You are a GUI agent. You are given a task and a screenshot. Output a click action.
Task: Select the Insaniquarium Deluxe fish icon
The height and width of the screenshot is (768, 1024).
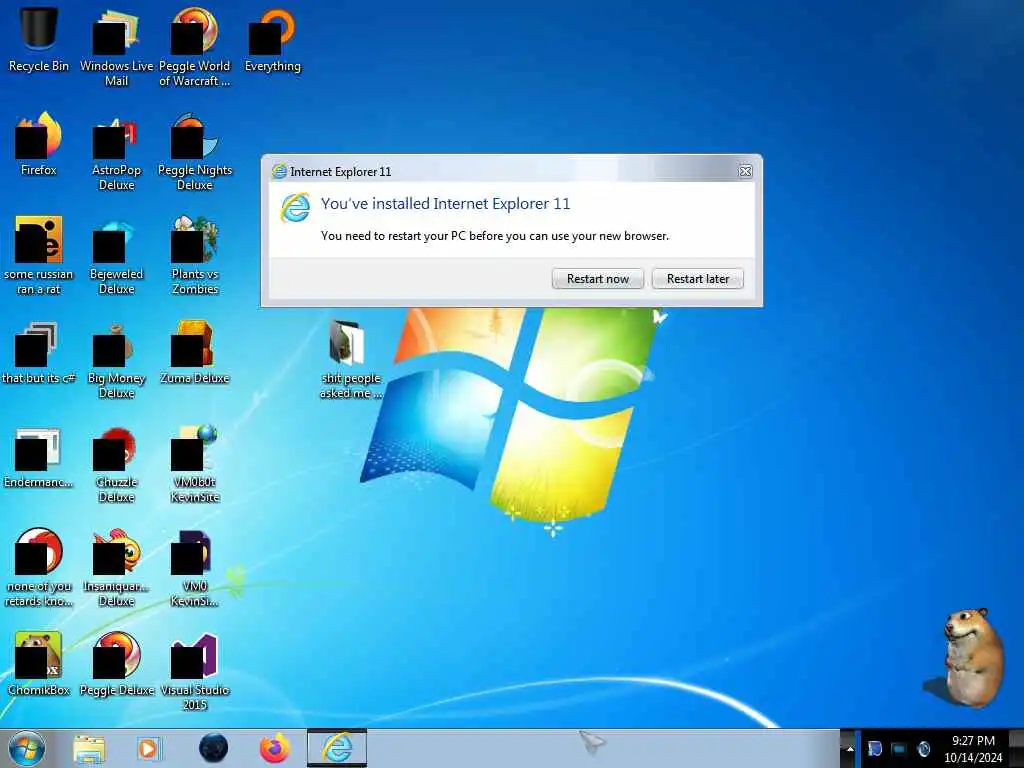tap(116, 568)
